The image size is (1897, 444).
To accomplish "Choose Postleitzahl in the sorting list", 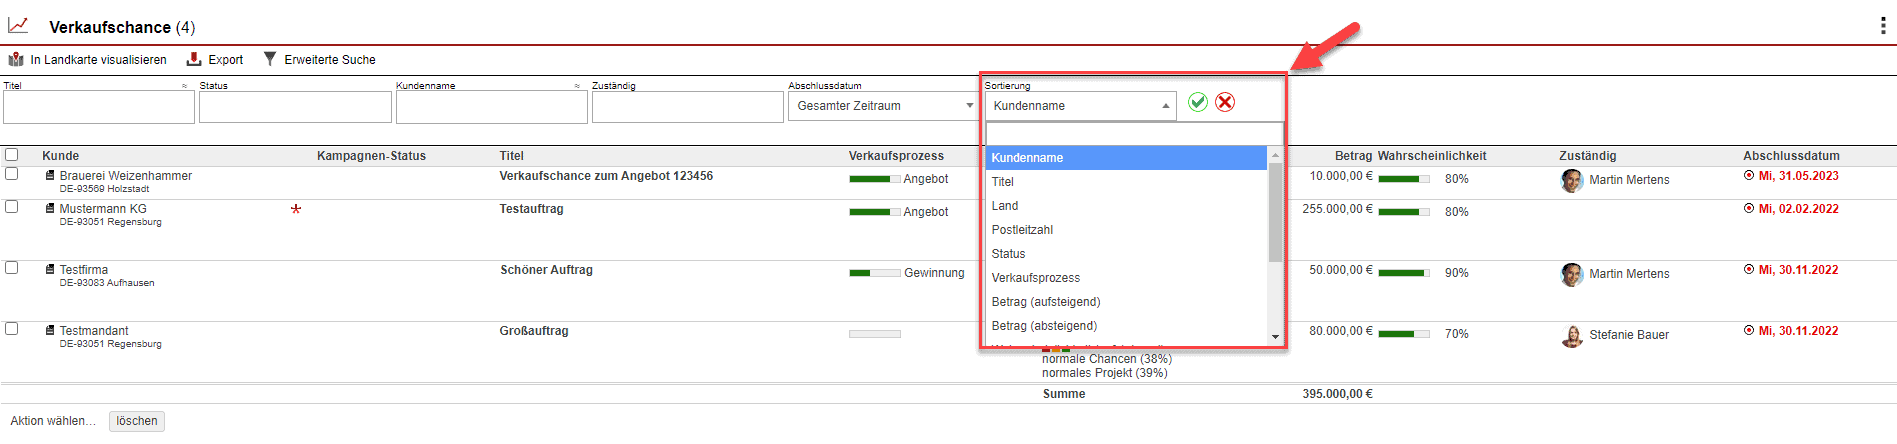I will [x=1022, y=230].
